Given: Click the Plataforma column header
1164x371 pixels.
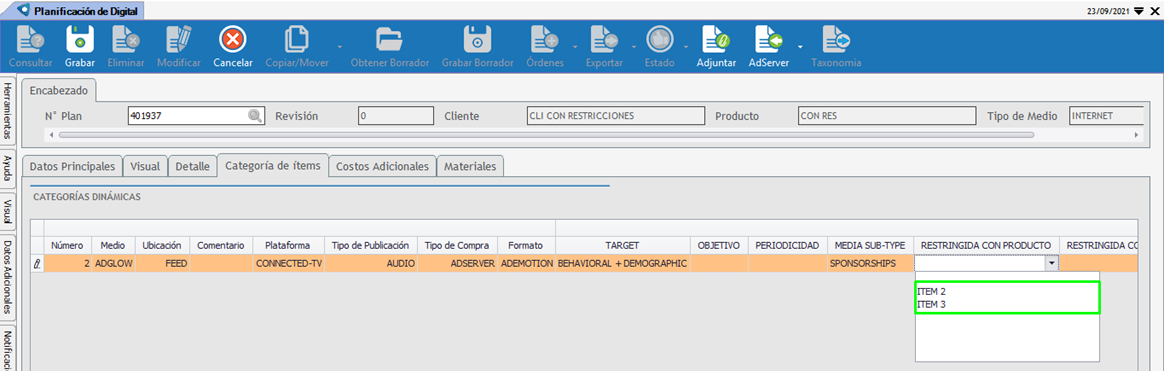Looking at the screenshot, I should [x=289, y=245].
